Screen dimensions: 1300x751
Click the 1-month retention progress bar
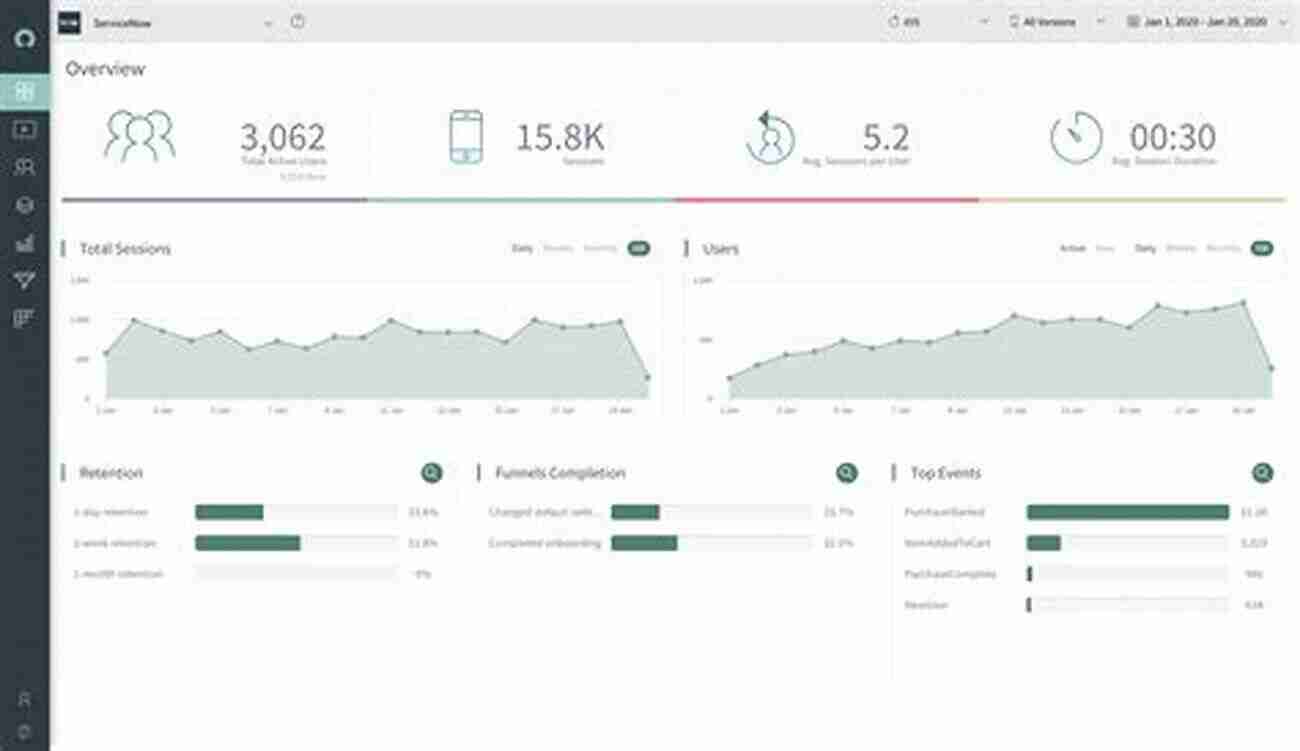coord(296,574)
